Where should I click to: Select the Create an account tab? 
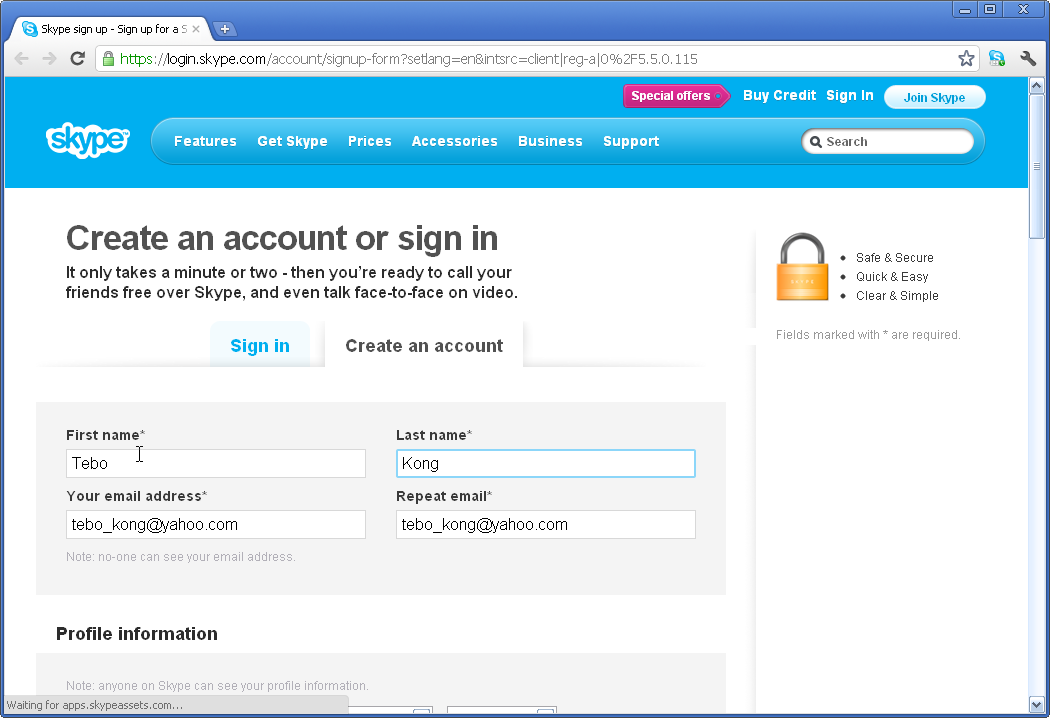424,345
